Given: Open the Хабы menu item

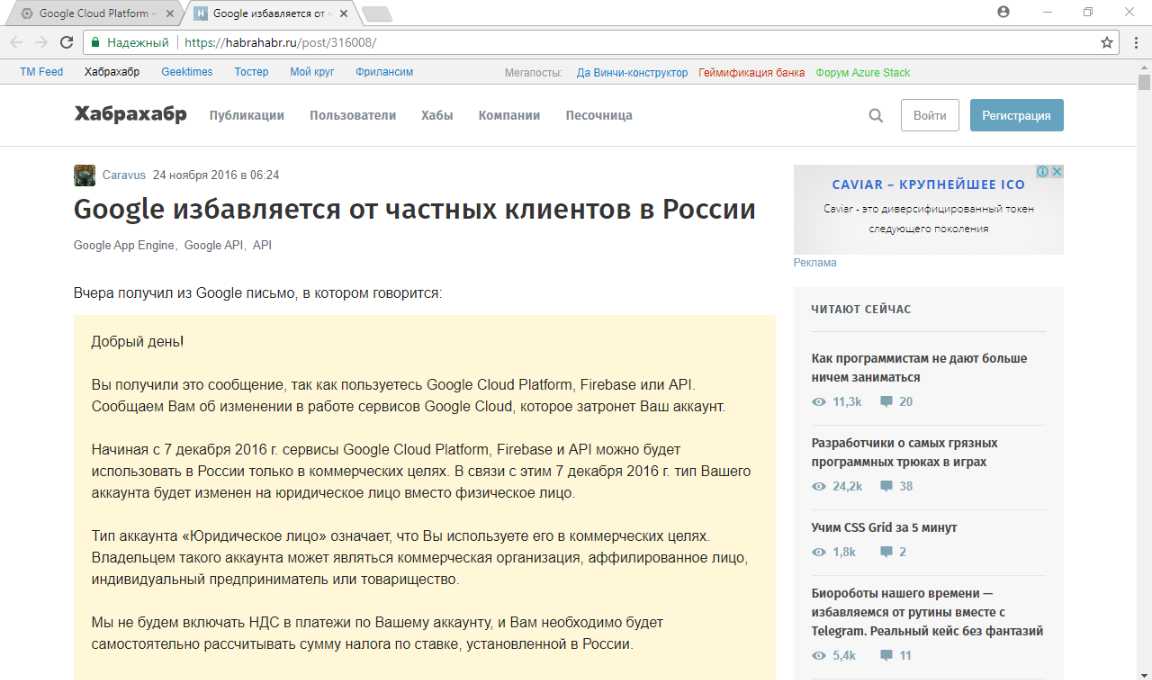Looking at the screenshot, I should tap(437, 115).
